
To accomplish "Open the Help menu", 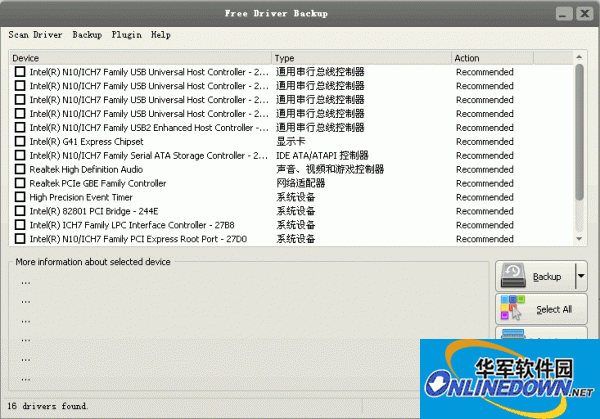I will click(x=160, y=35).
